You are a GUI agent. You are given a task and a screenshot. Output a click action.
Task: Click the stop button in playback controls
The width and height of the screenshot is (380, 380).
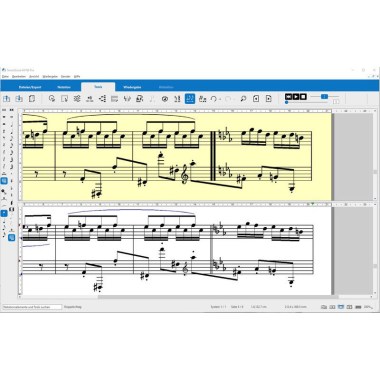click(x=303, y=97)
